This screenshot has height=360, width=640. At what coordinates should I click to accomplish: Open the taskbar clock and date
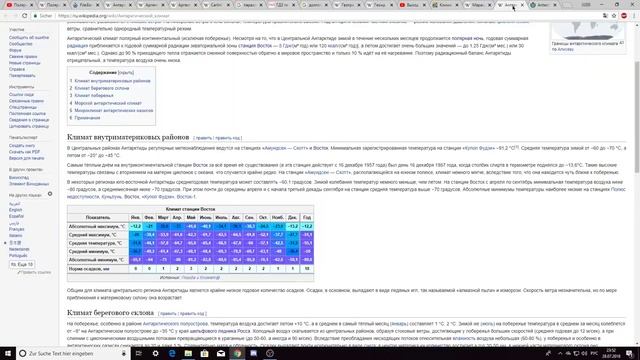(x=611, y=353)
